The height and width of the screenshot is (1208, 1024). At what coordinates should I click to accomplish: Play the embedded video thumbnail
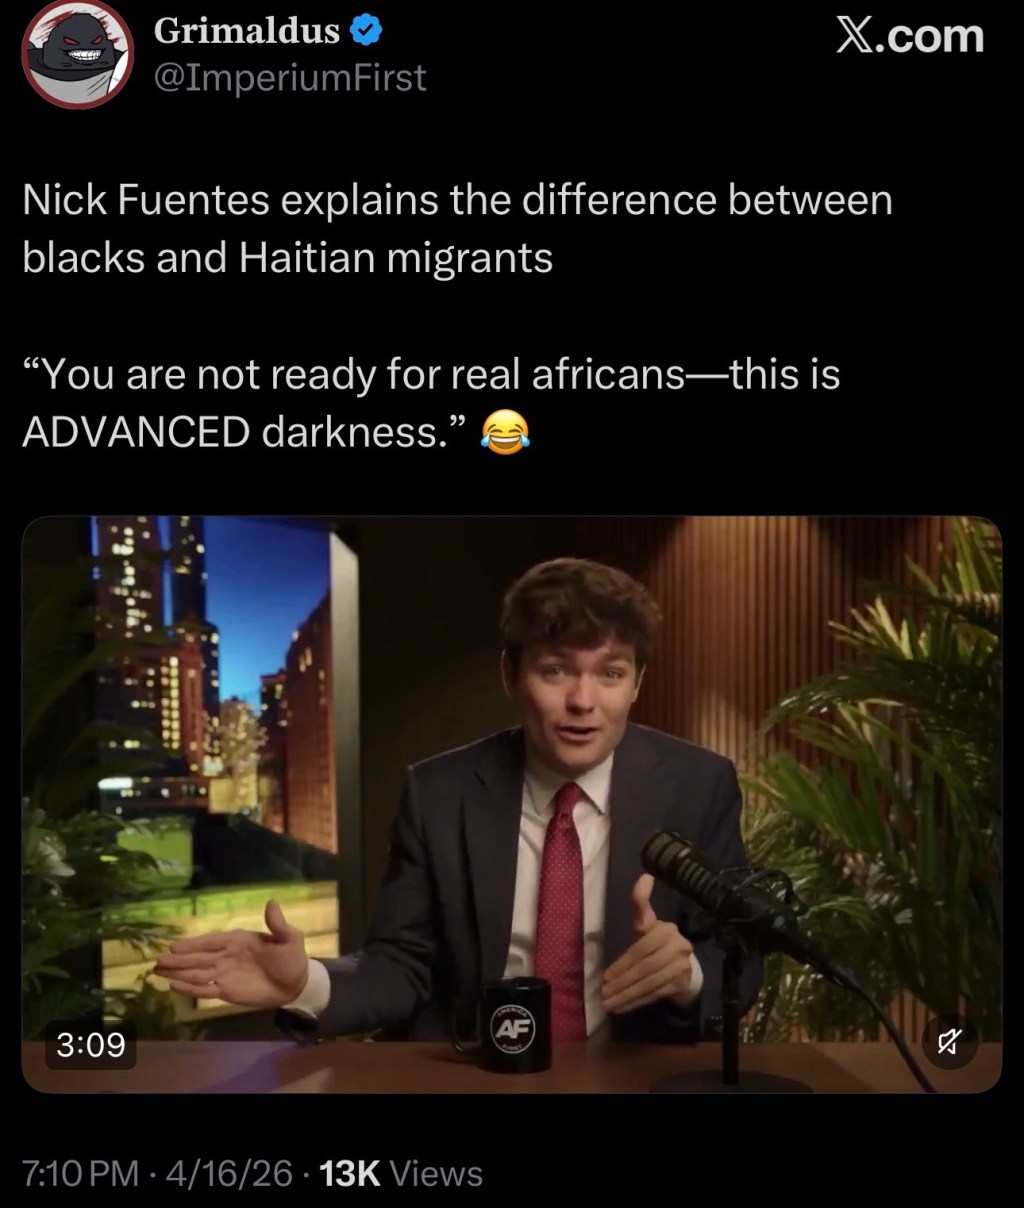coord(512,805)
